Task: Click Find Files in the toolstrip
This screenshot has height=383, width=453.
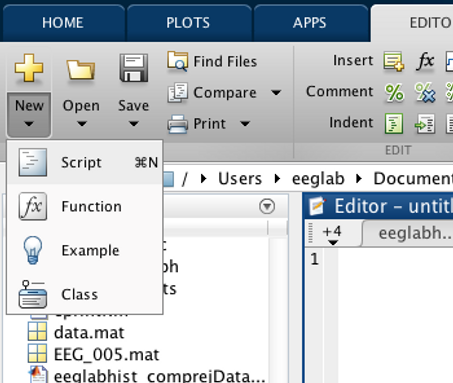Action: click(x=212, y=61)
